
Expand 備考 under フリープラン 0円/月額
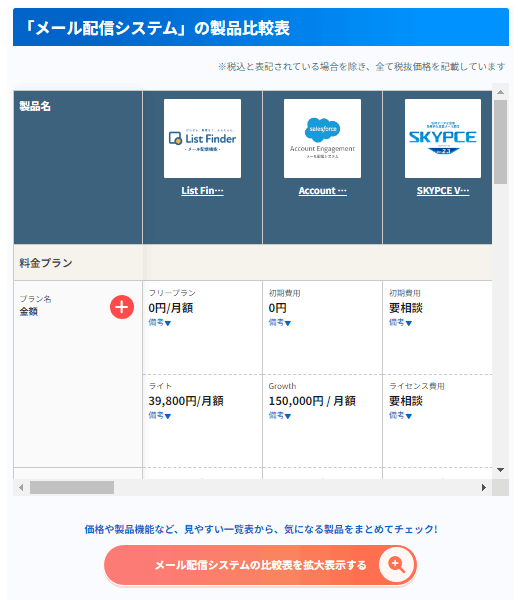(160, 323)
